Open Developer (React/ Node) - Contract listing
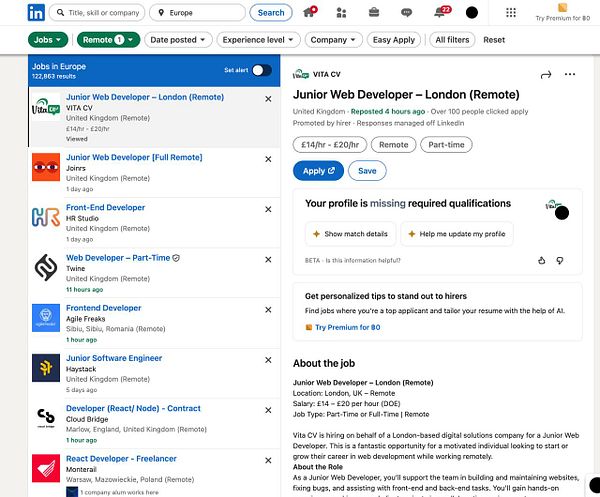Image resolution: width=600 pixels, height=497 pixels. coord(133,408)
